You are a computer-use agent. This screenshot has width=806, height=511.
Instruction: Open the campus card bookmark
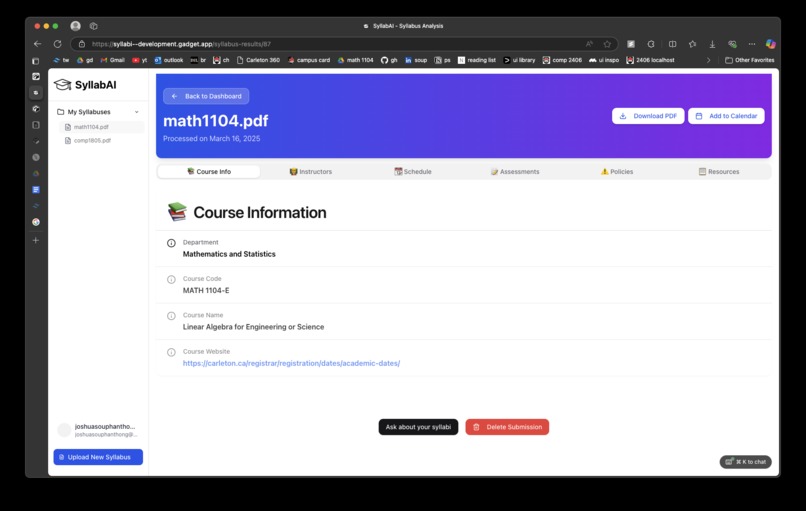click(x=309, y=60)
